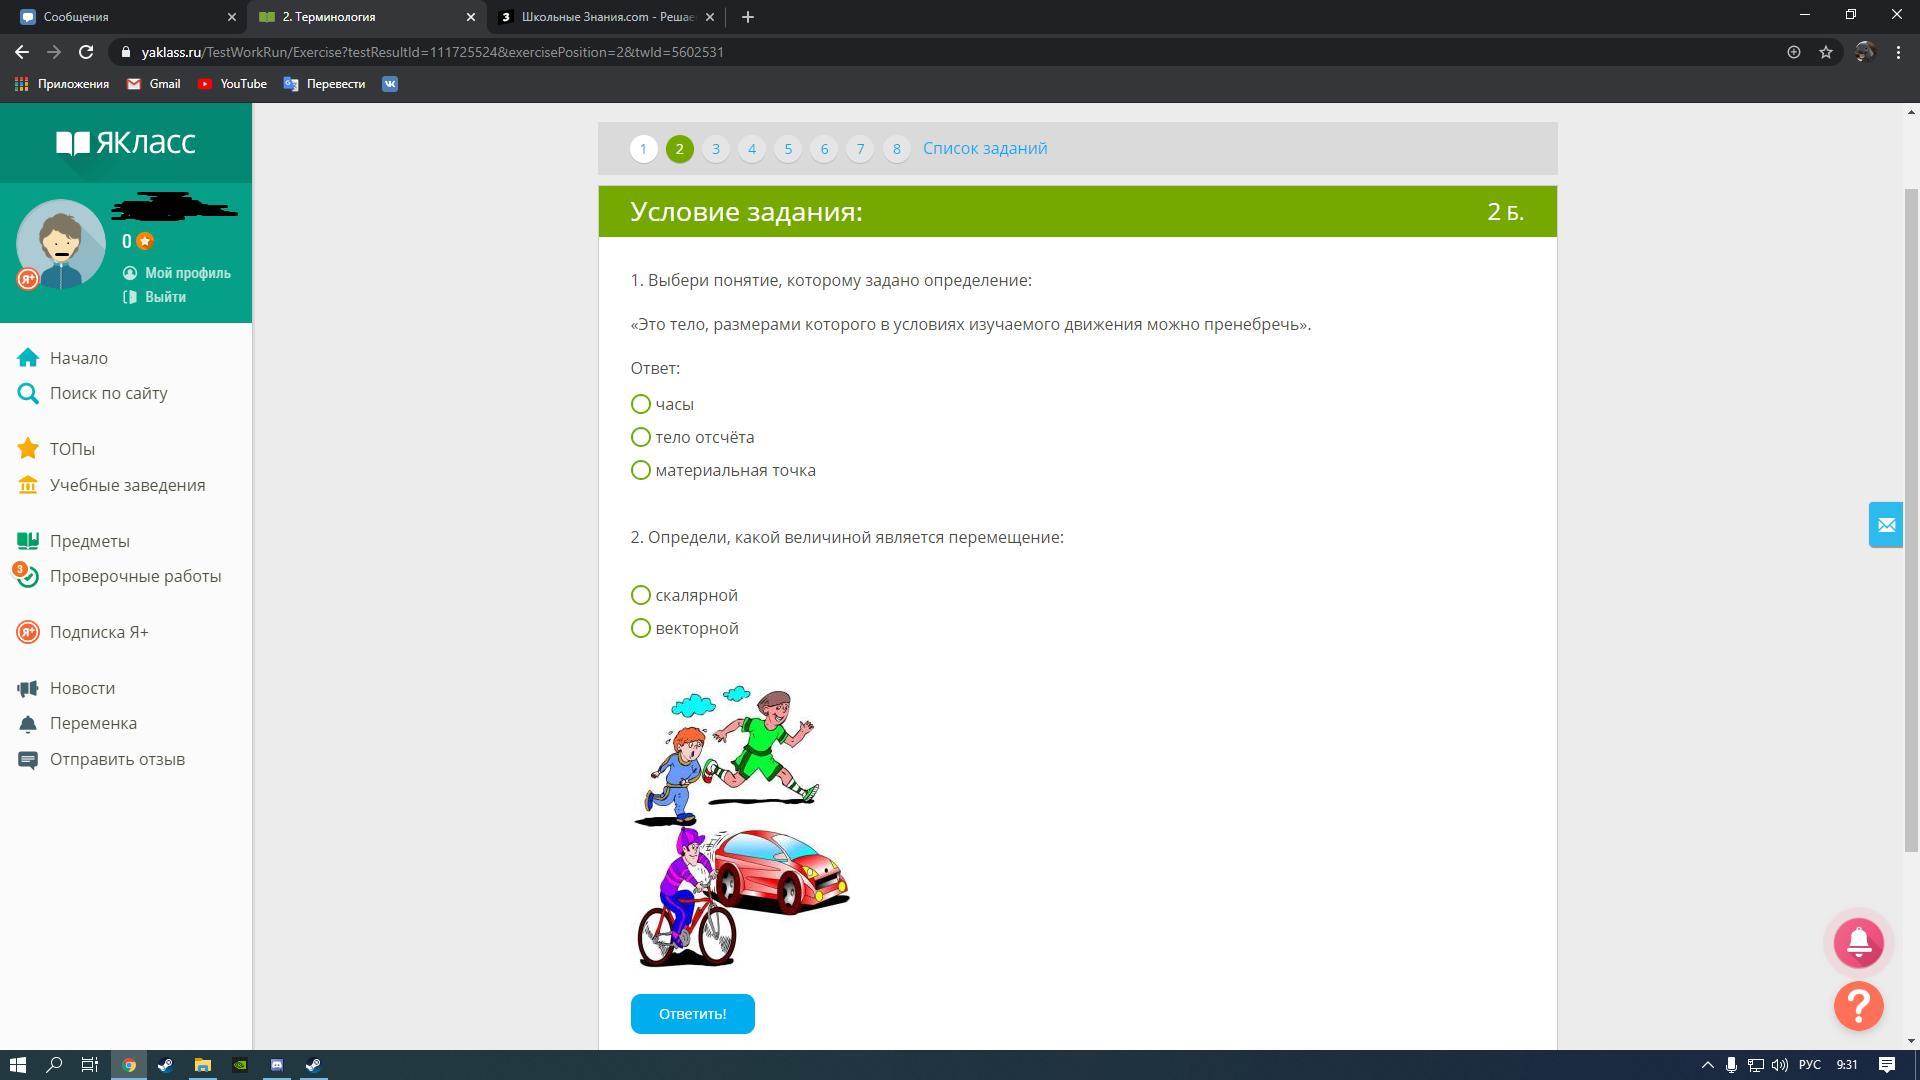Open Поиск по сайту search icon
Viewport: 1920px width, 1080px height.
(28, 393)
